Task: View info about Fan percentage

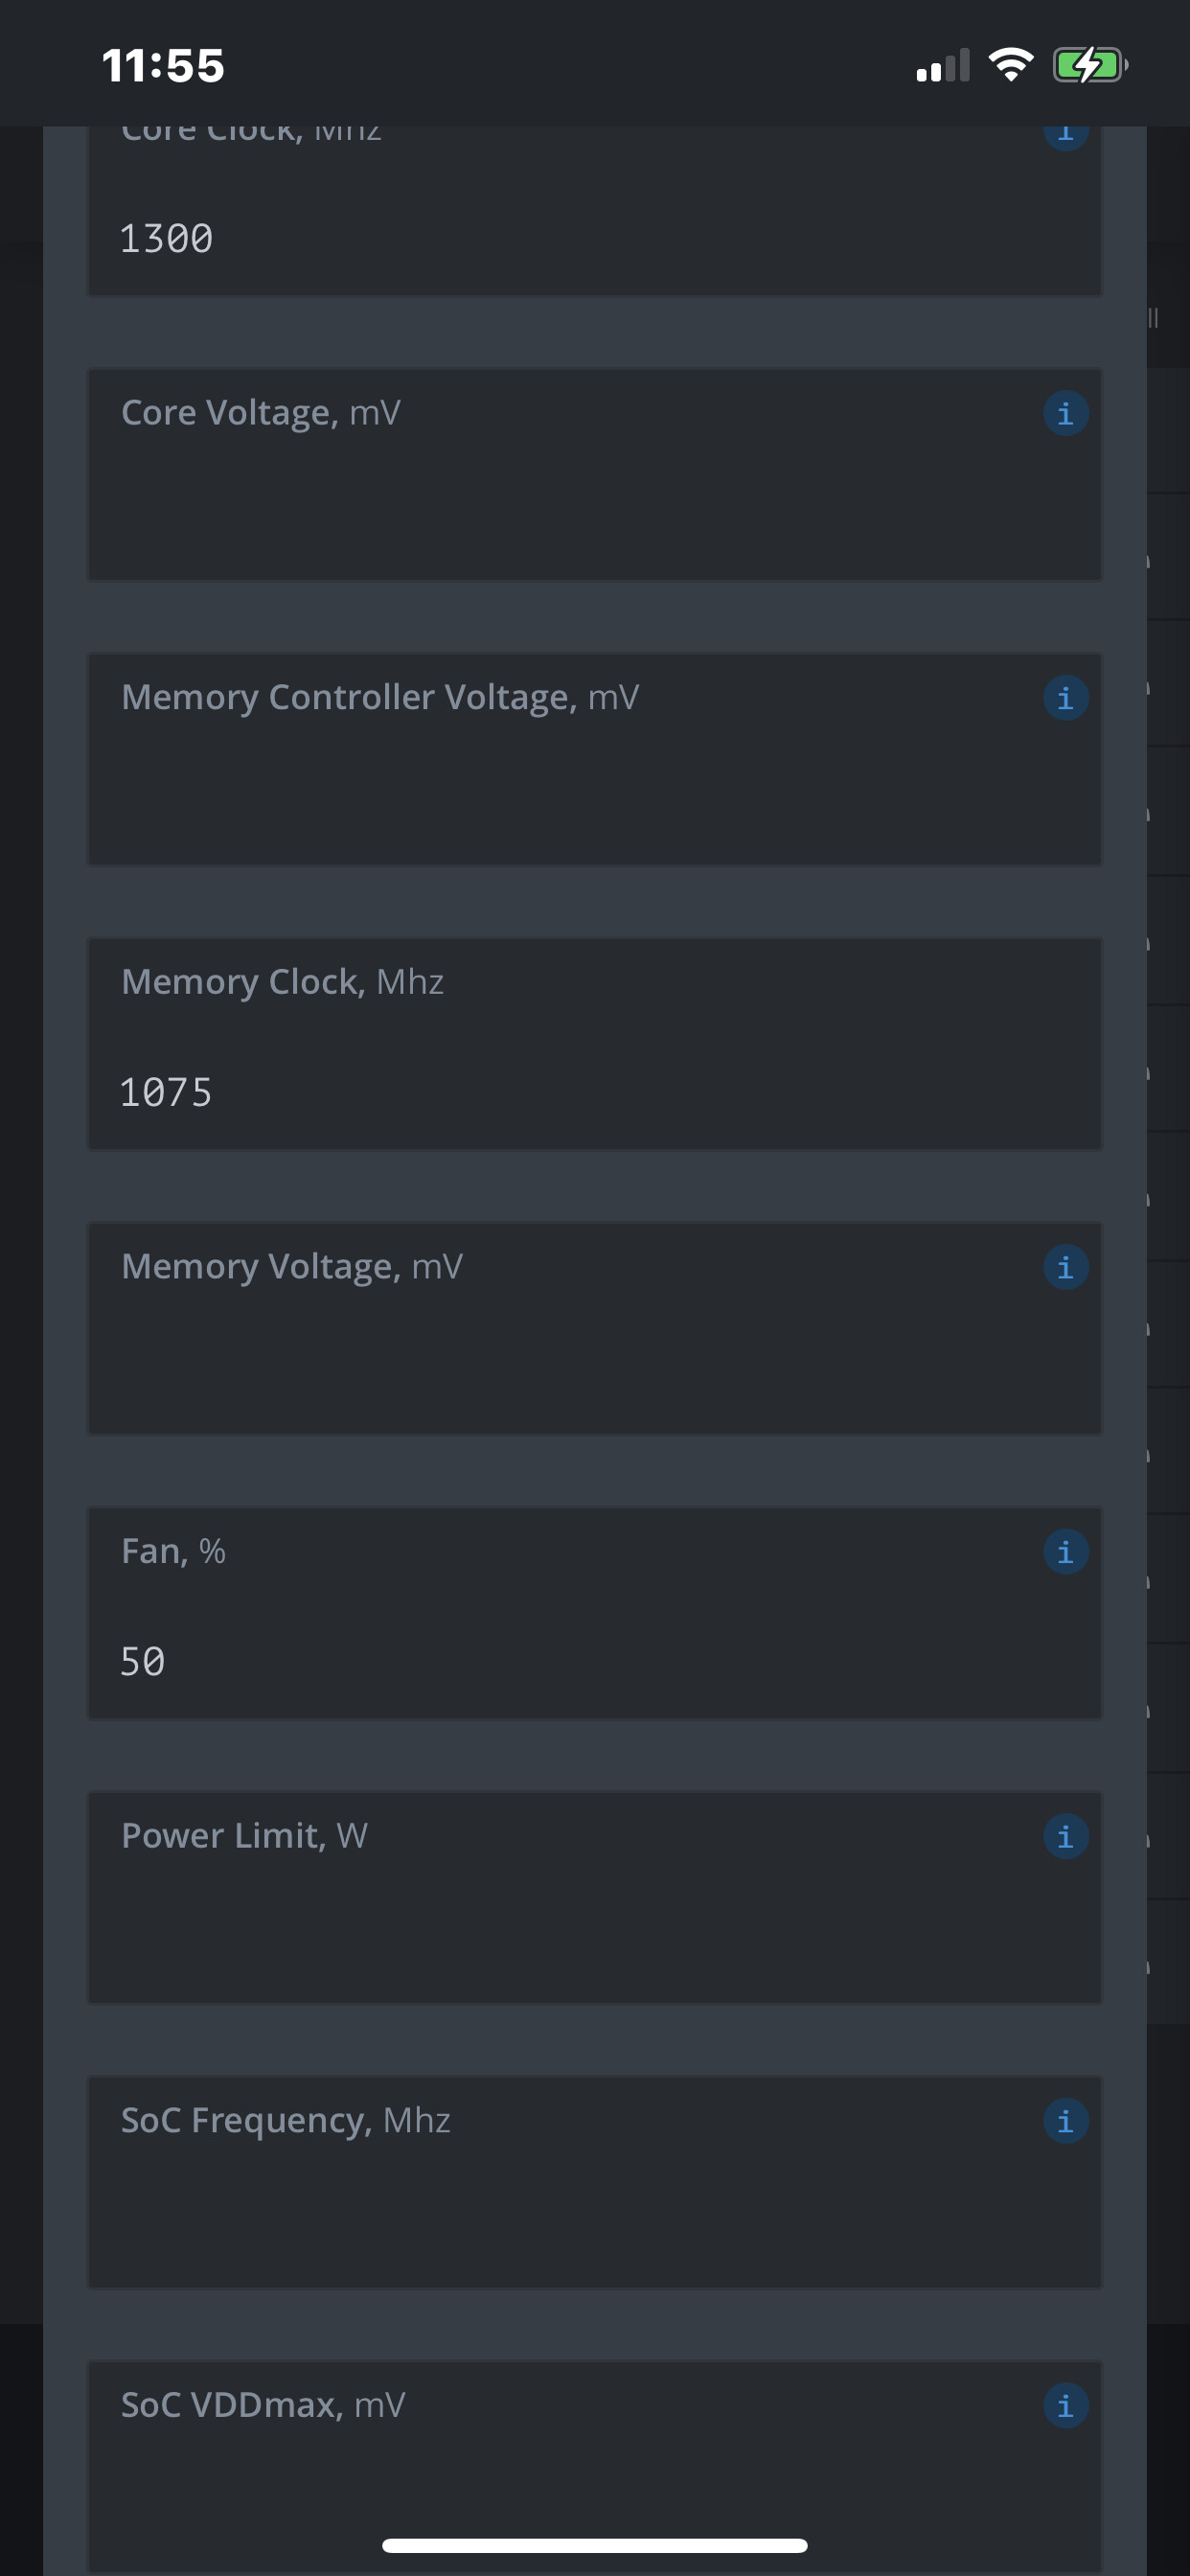Action: (x=1065, y=1552)
